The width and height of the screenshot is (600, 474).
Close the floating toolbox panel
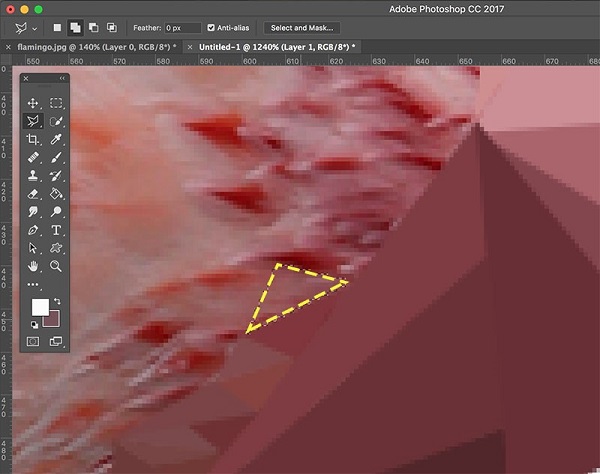pos(26,78)
